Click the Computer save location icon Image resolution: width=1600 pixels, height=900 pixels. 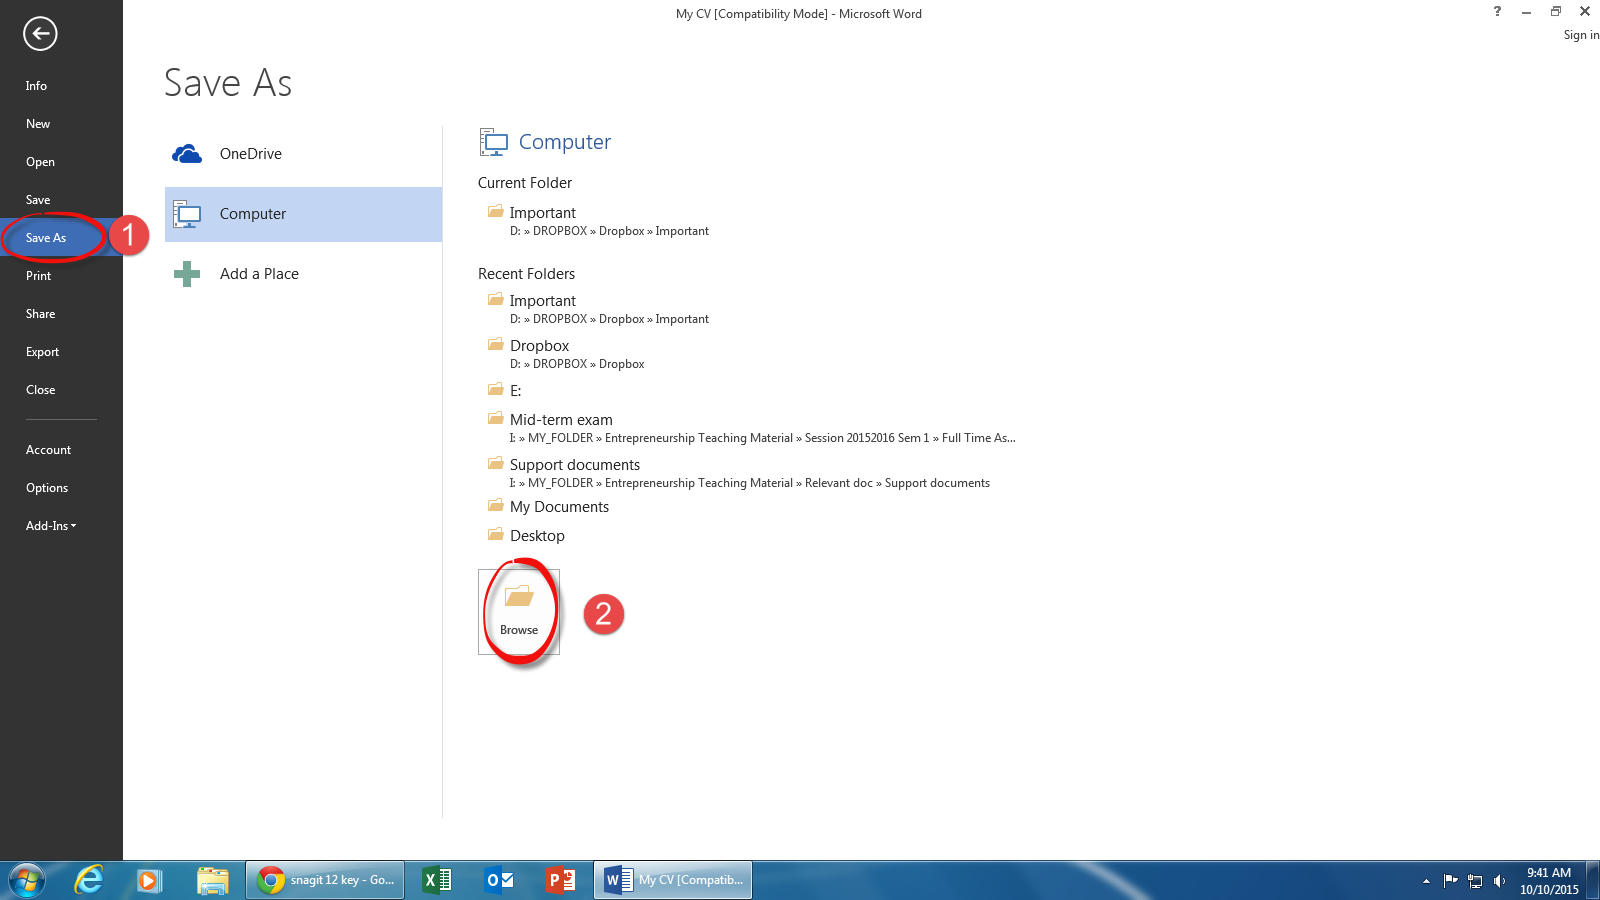[x=187, y=213]
